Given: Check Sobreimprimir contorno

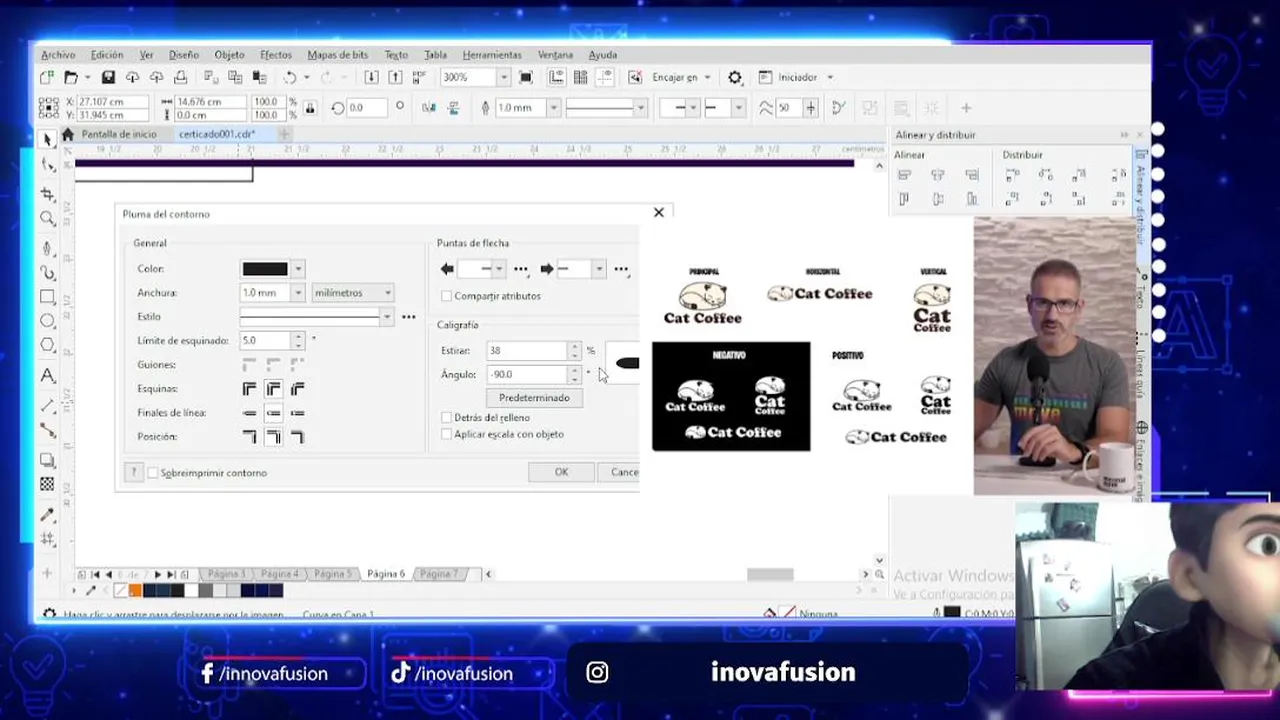Looking at the screenshot, I should pyautogui.click(x=153, y=473).
